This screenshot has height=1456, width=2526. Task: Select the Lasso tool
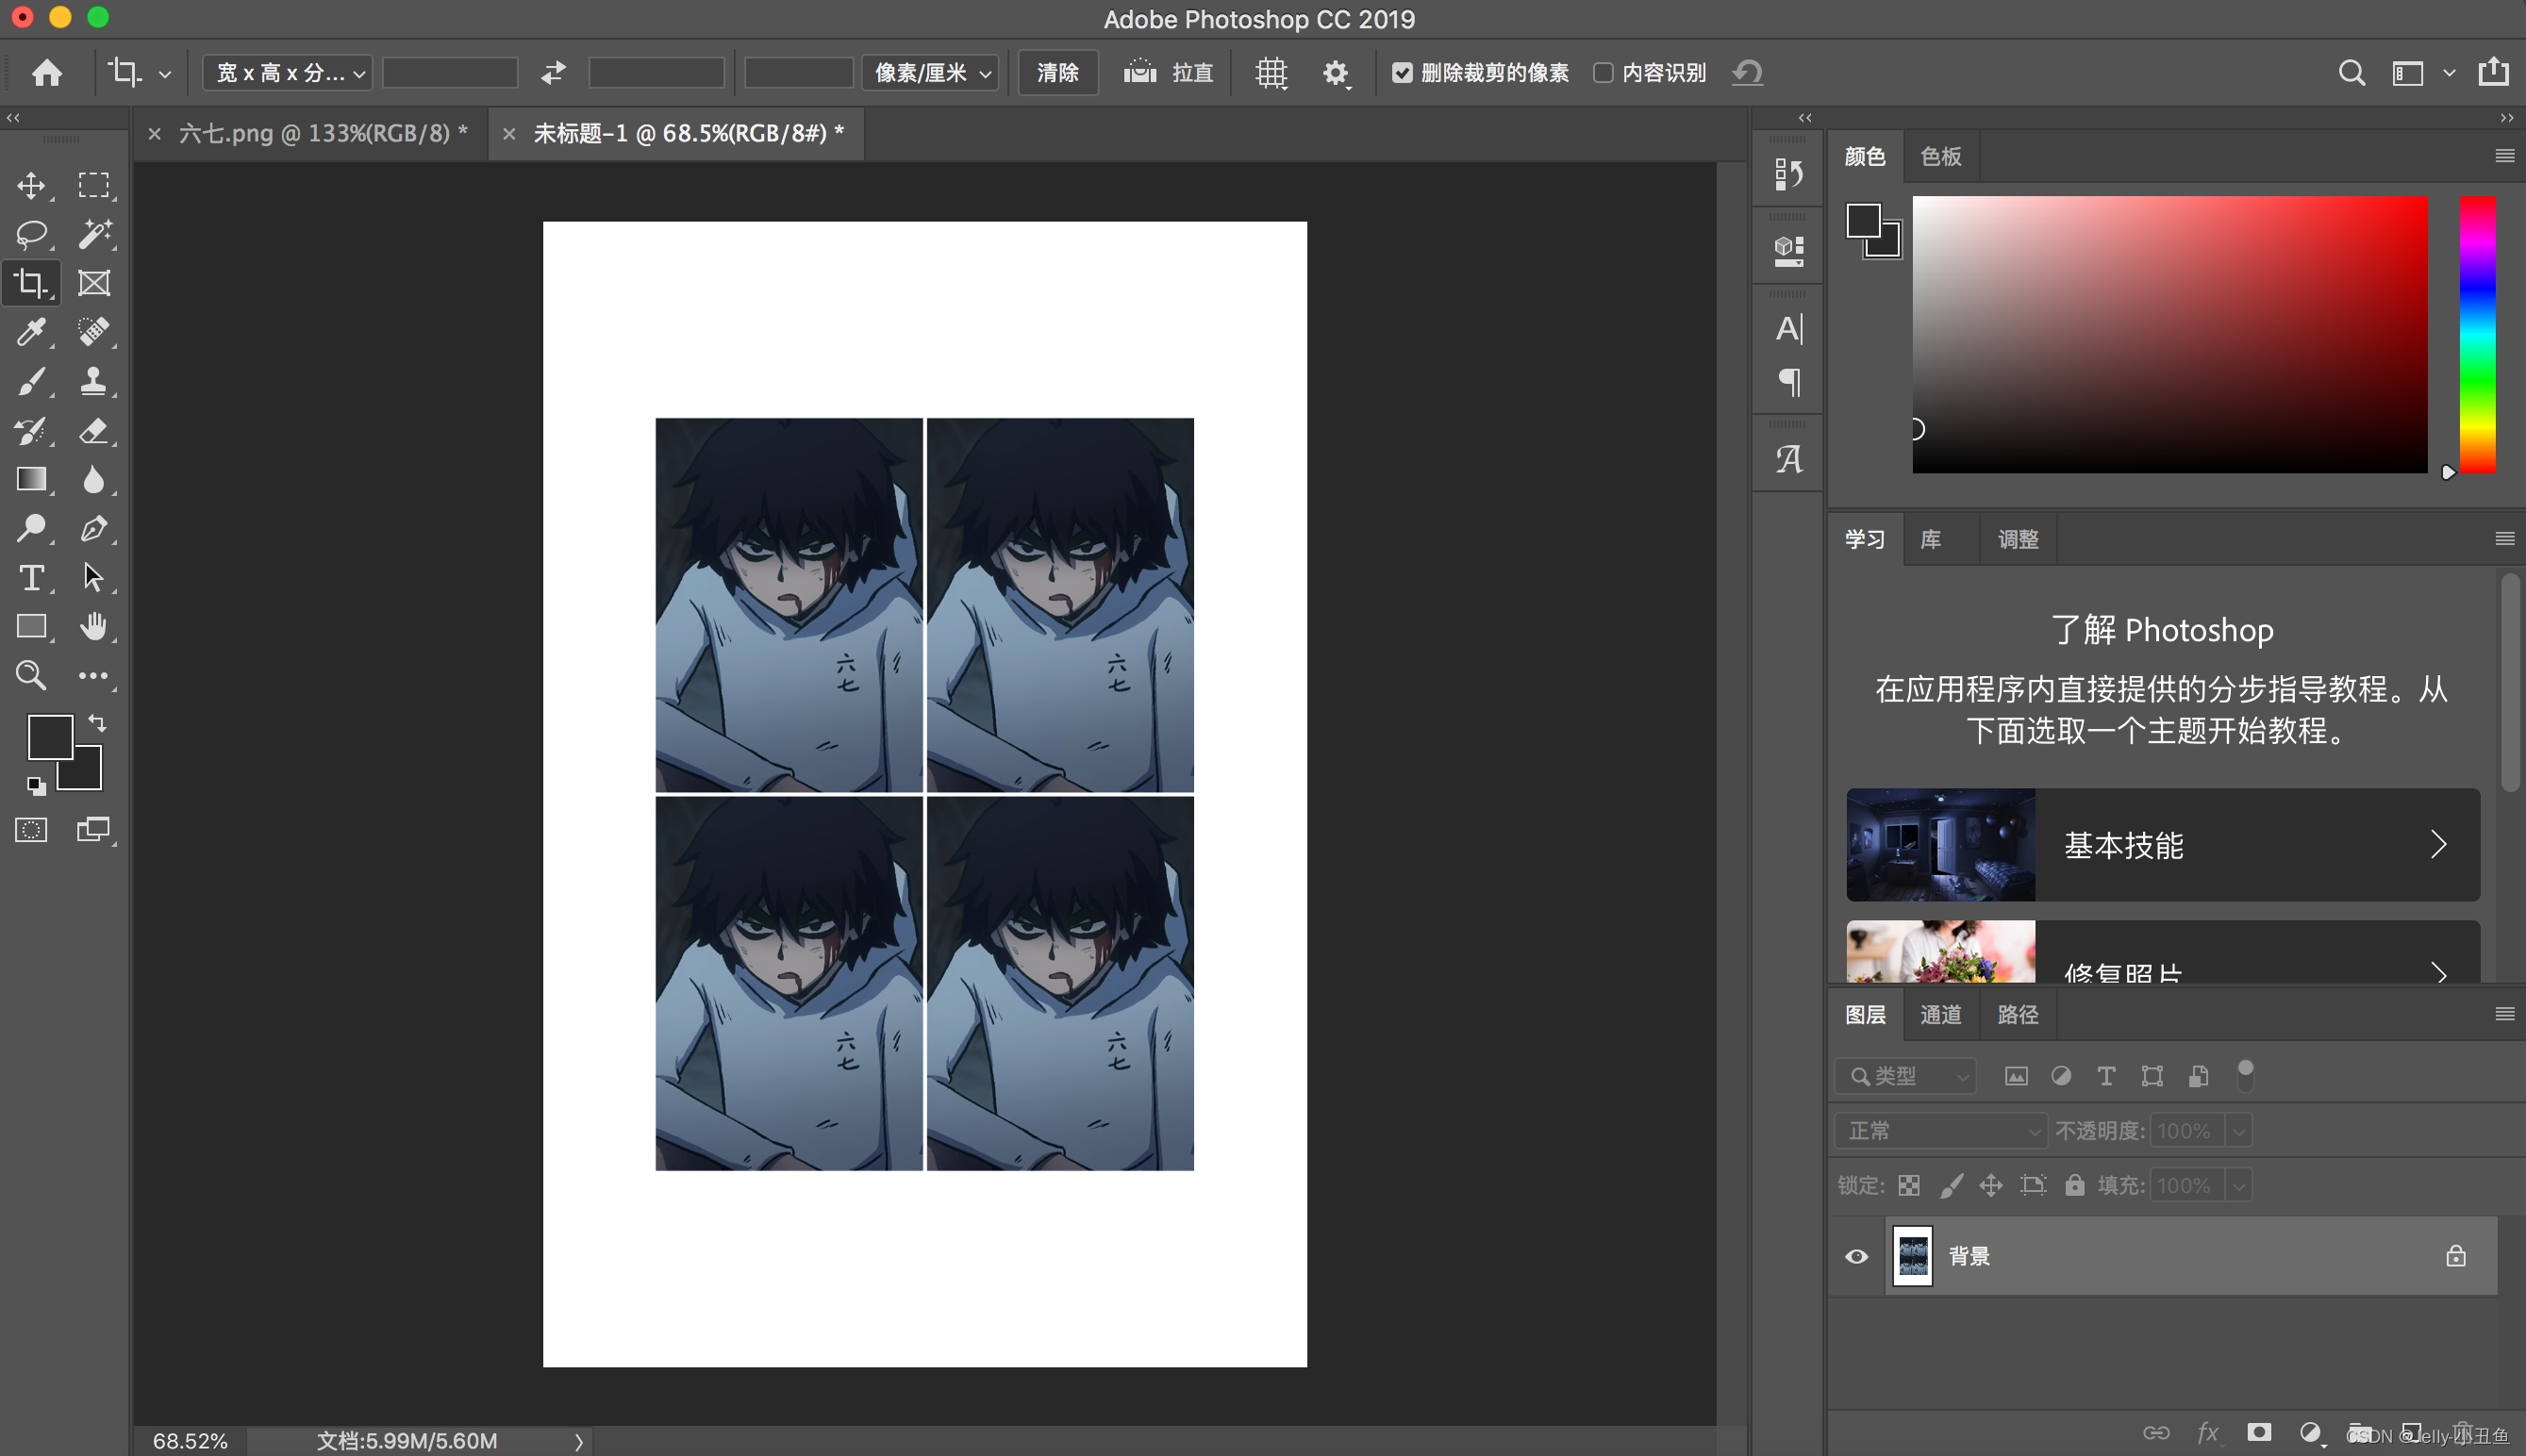[31, 234]
